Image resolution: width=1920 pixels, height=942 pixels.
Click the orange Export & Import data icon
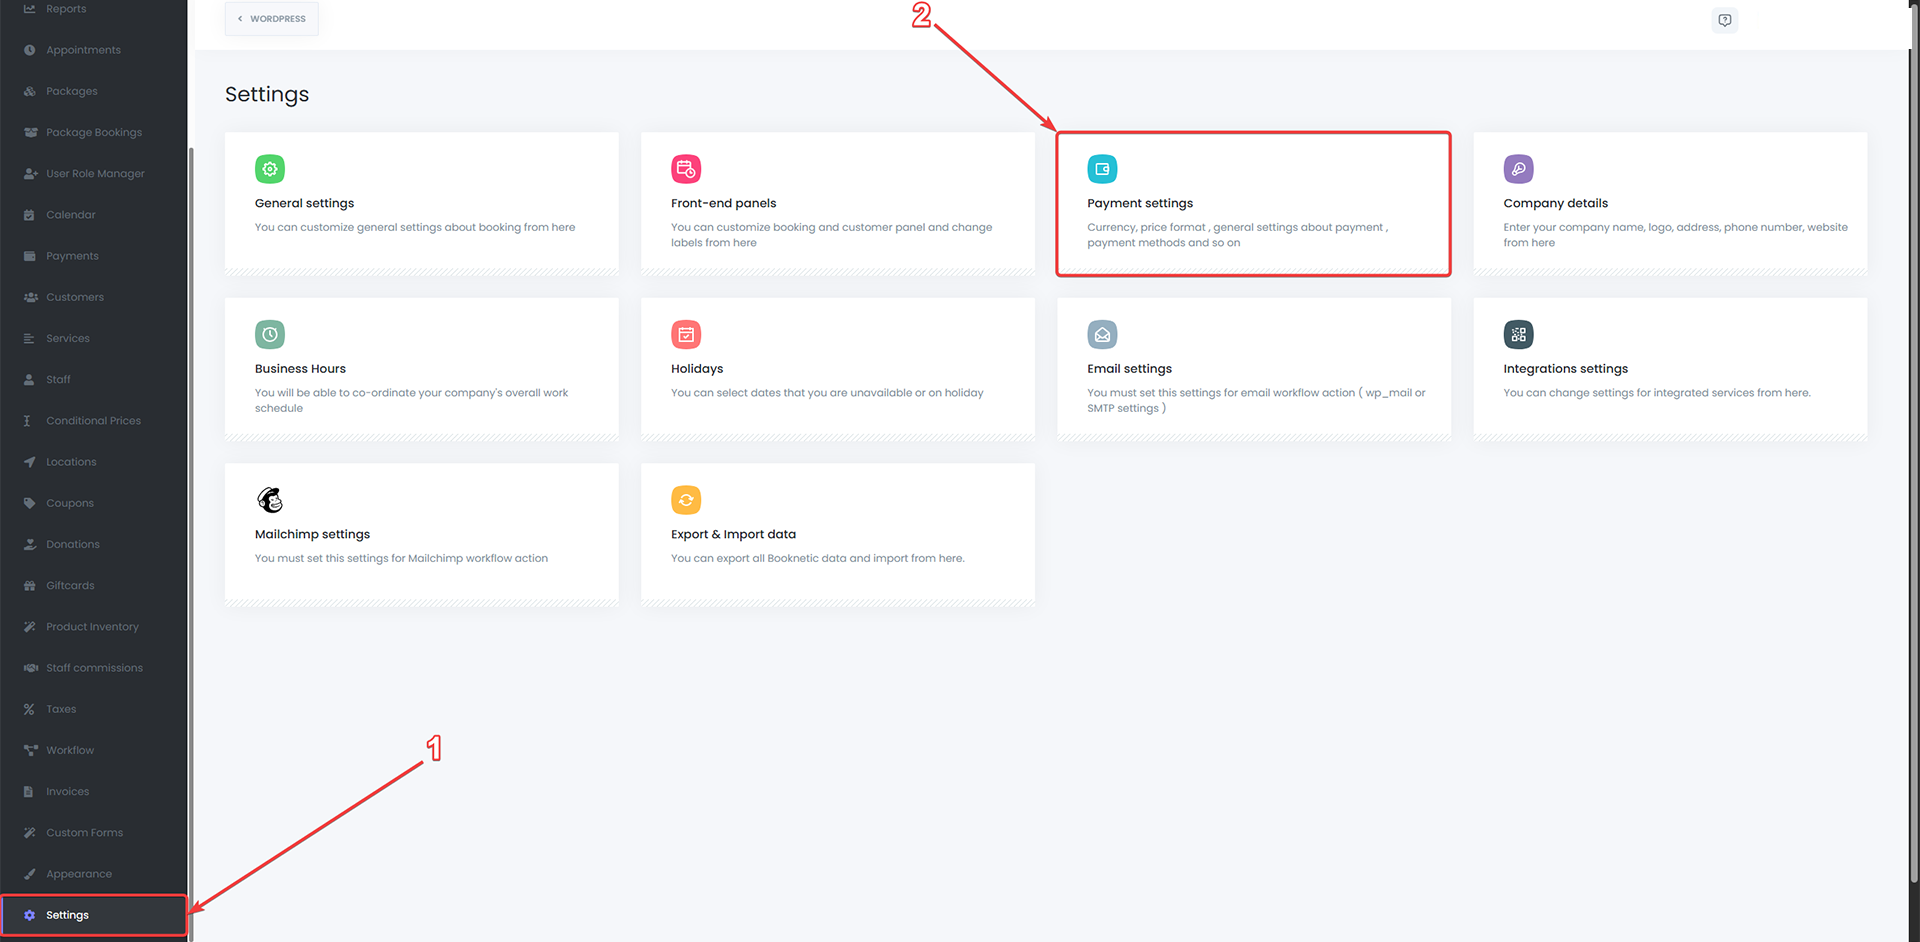coord(686,499)
